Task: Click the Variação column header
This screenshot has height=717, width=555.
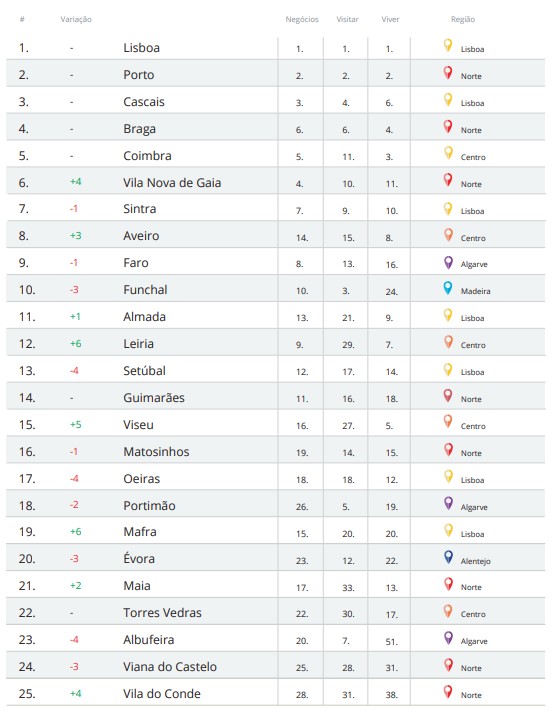Action: pos(76,19)
